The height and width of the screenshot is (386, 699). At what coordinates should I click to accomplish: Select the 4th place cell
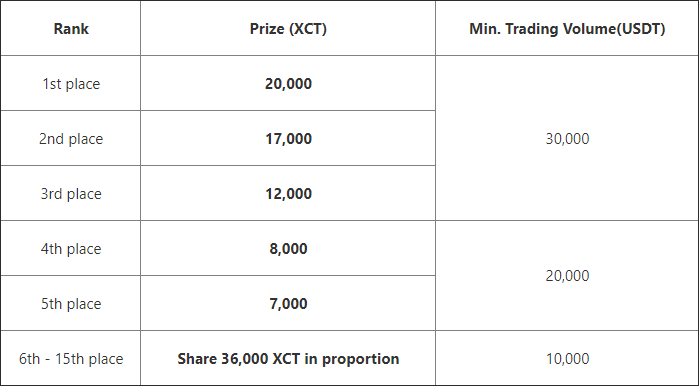tap(71, 248)
